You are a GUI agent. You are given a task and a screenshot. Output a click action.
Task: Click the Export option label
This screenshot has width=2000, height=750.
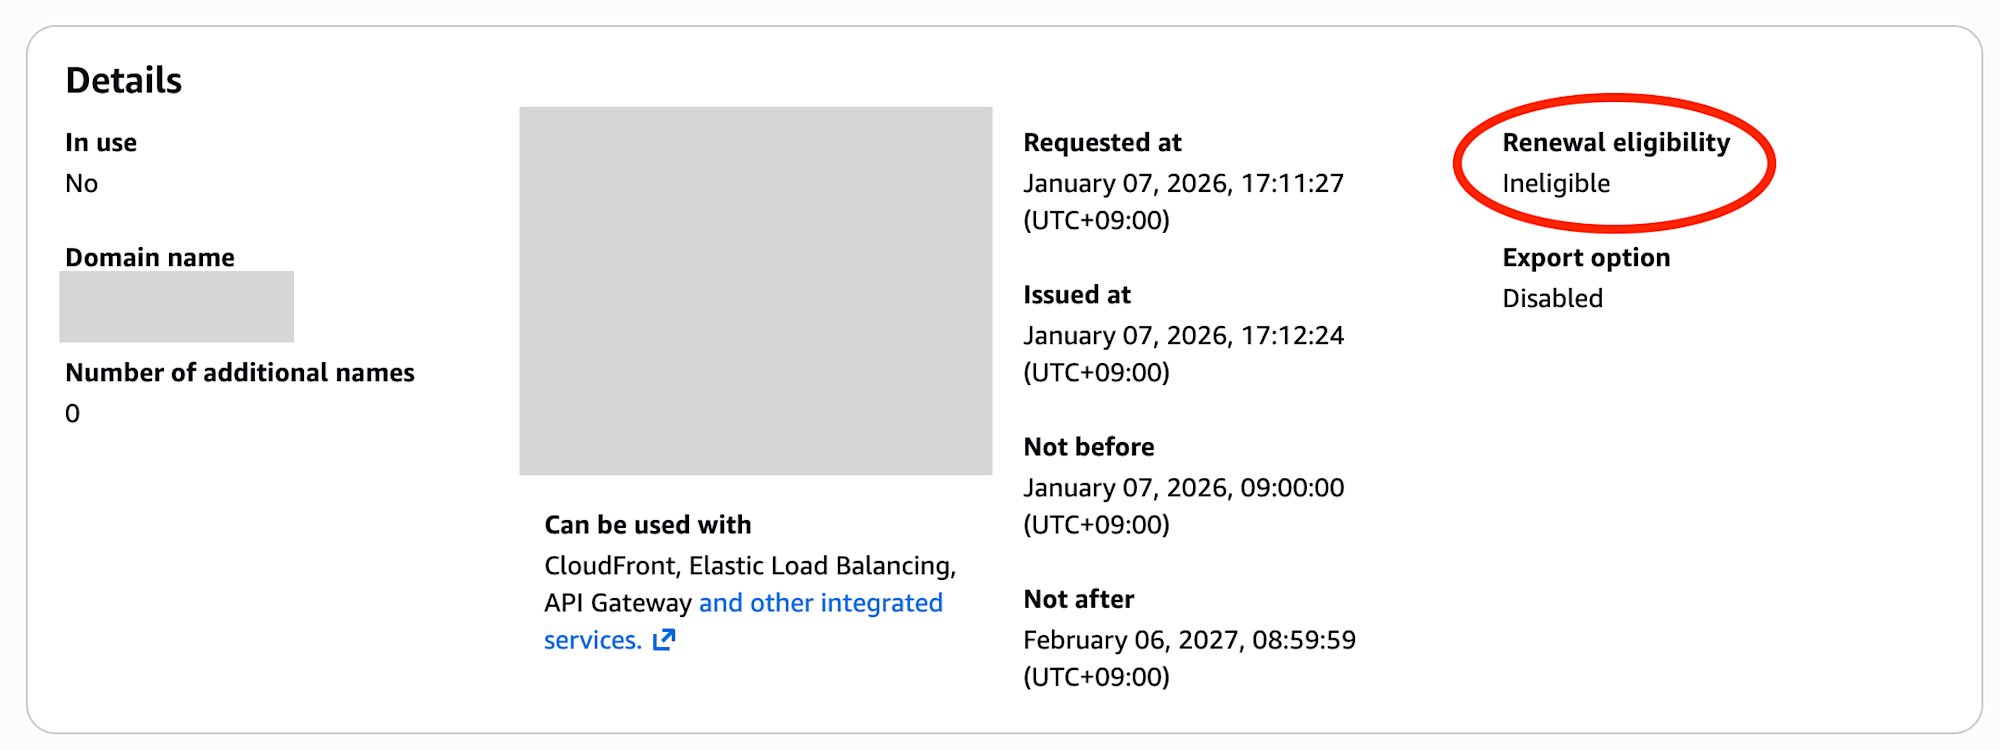(x=1585, y=258)
